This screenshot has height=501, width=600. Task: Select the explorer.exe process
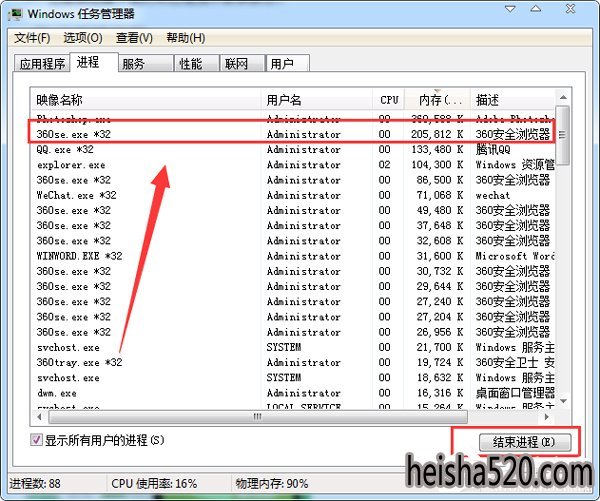click(293, 165)
